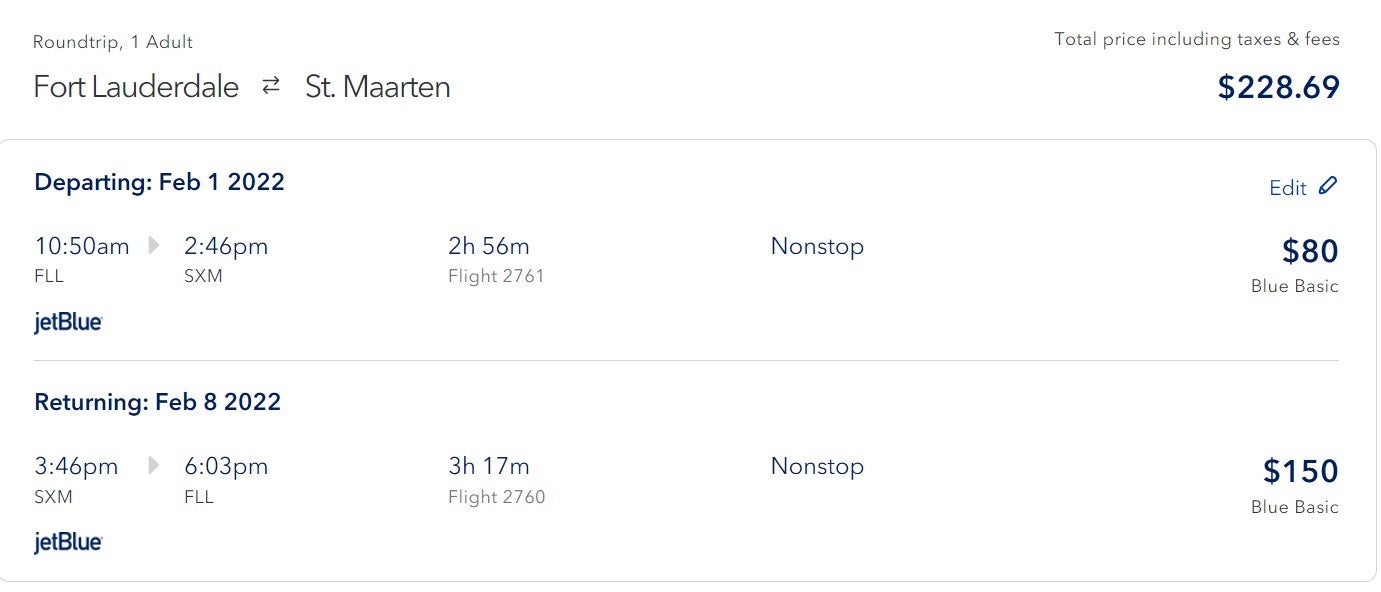Viewport: 1381px width, 592px height.
Task: Click the Departing: Feb 1 2022 heading
Action: 159,182
